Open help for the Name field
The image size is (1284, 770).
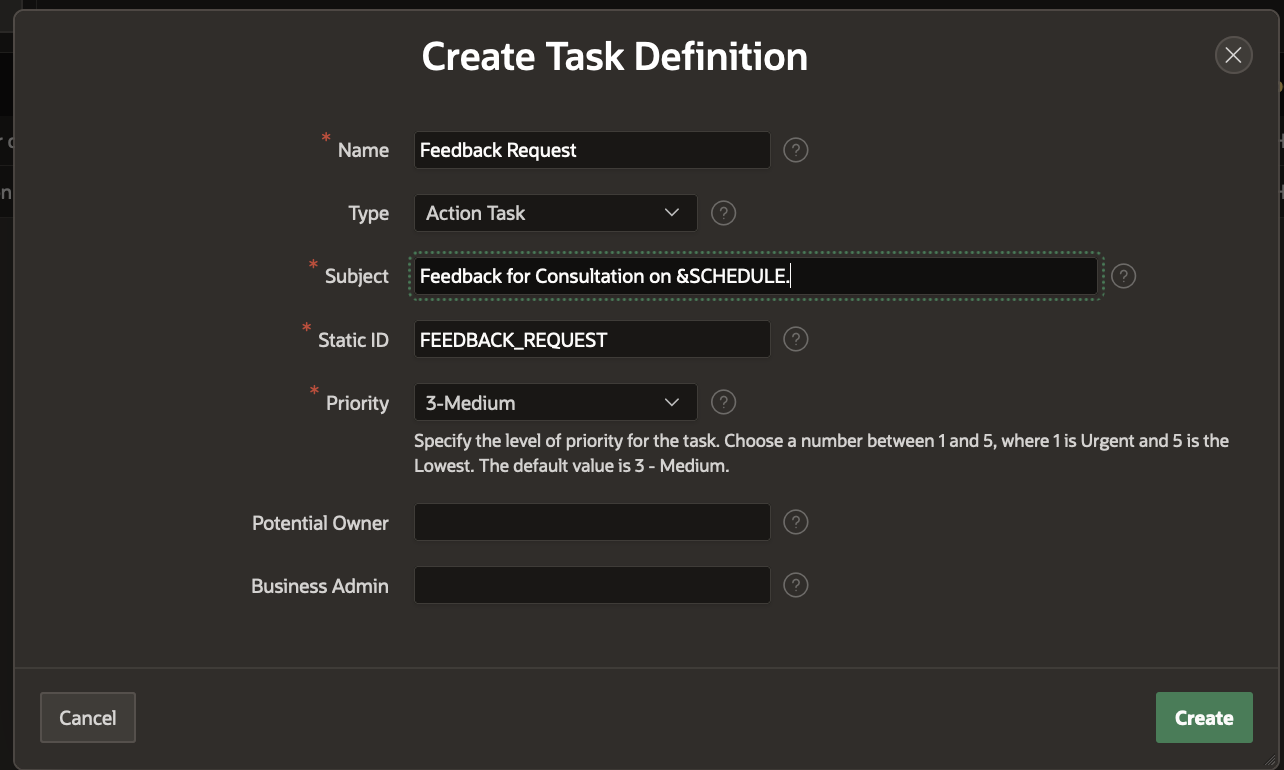[x=795, y=150]
